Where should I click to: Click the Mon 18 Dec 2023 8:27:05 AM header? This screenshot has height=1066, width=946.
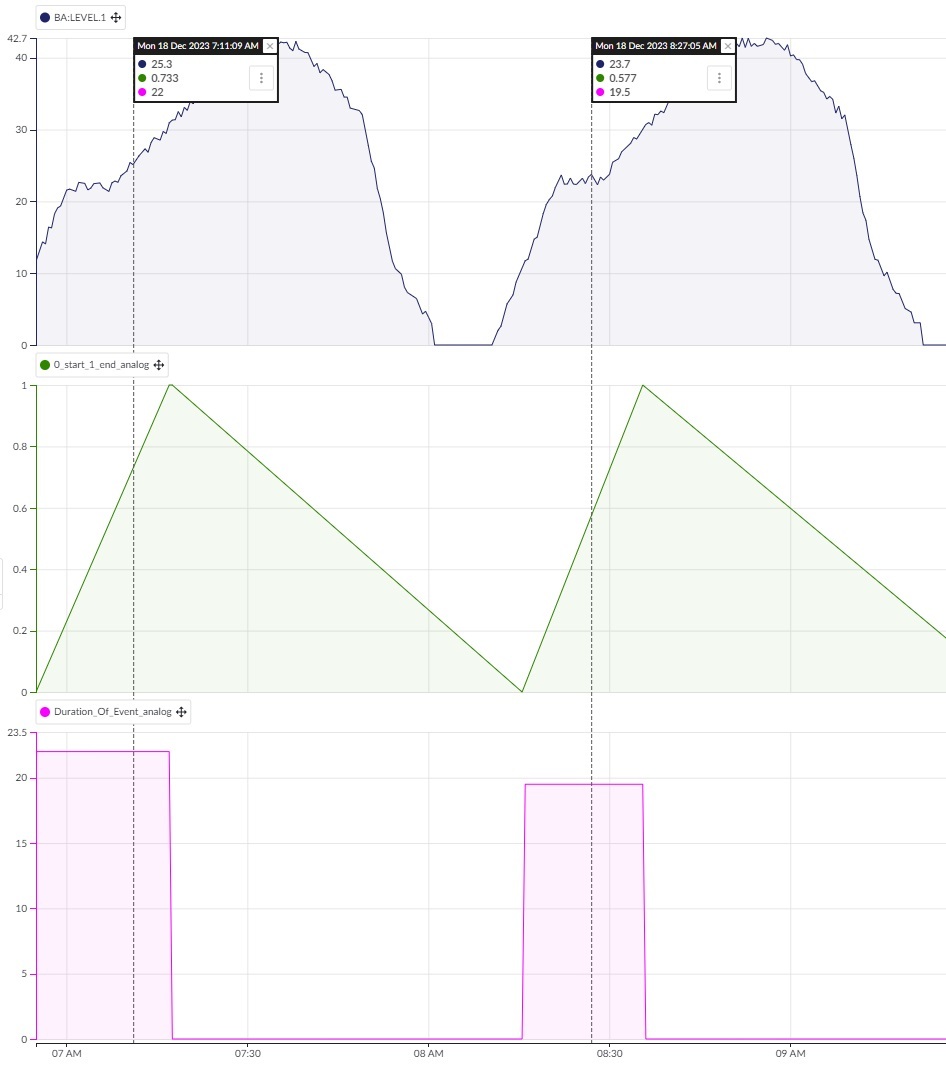[656, 46]
